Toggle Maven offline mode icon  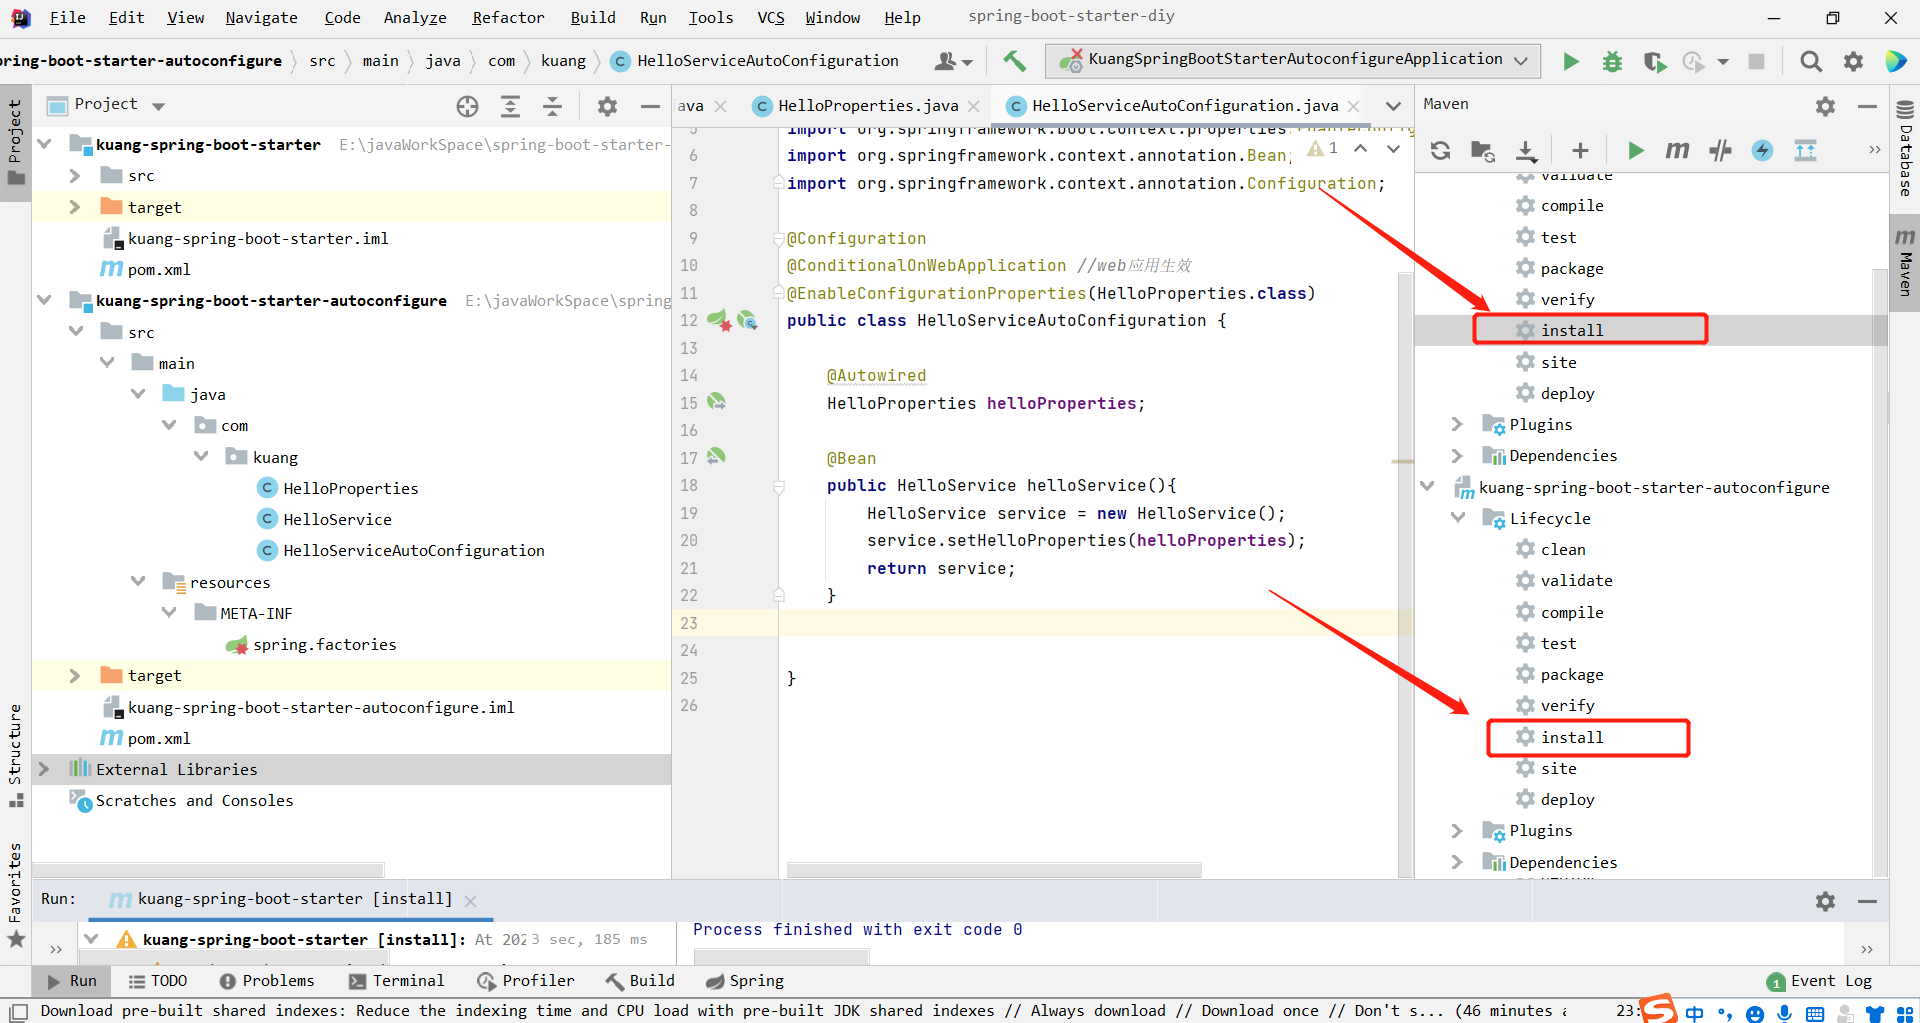pyautogui.click(x=1720, y=151)
